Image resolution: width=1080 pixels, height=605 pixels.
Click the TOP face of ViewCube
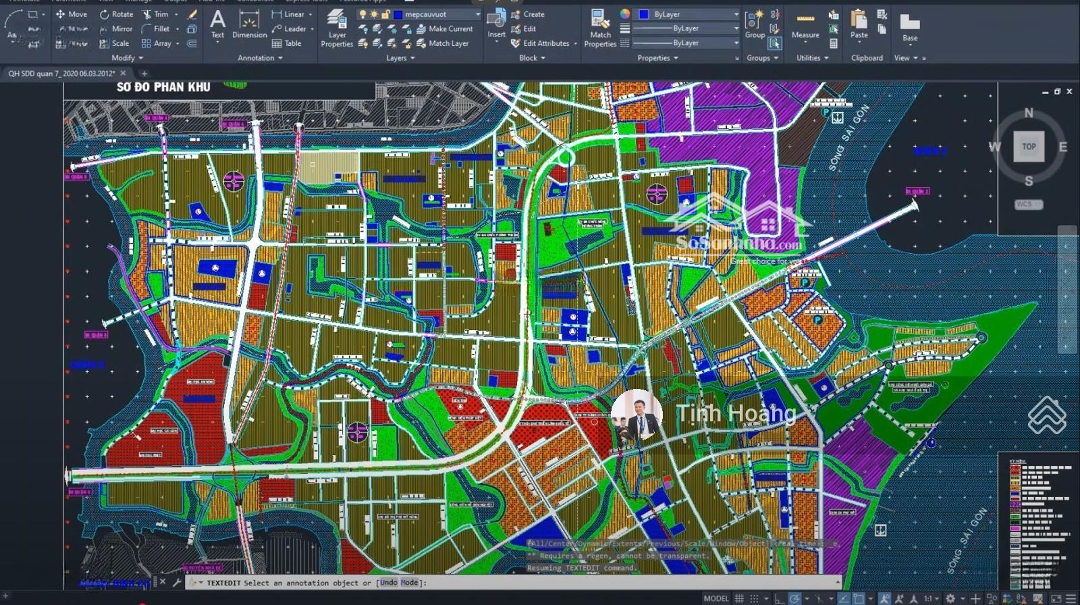coord(1028,146)
